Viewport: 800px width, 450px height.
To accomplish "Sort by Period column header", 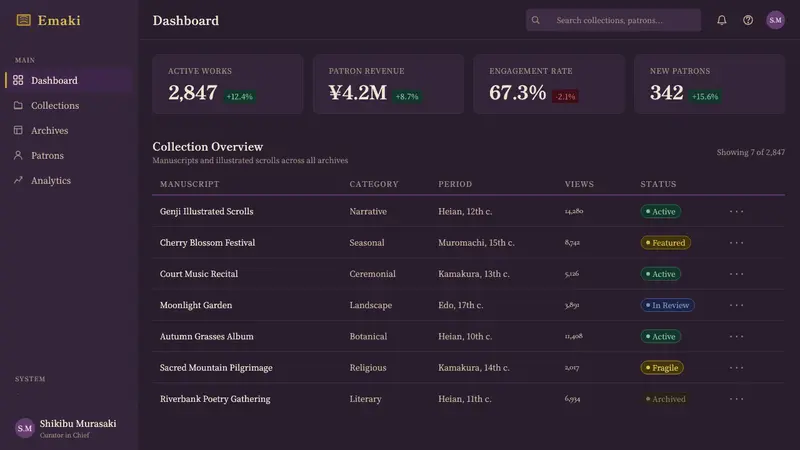I will pyautogui.click(x=455, y=184).
